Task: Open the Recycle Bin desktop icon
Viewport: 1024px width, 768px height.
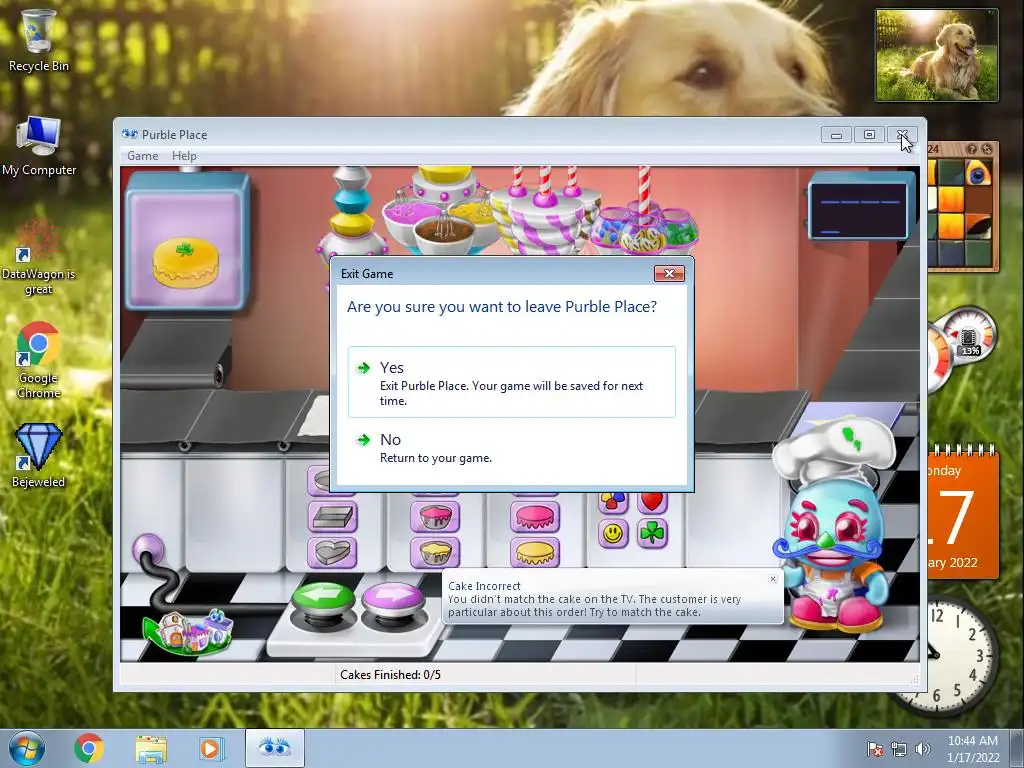Action: click(38, 40)
